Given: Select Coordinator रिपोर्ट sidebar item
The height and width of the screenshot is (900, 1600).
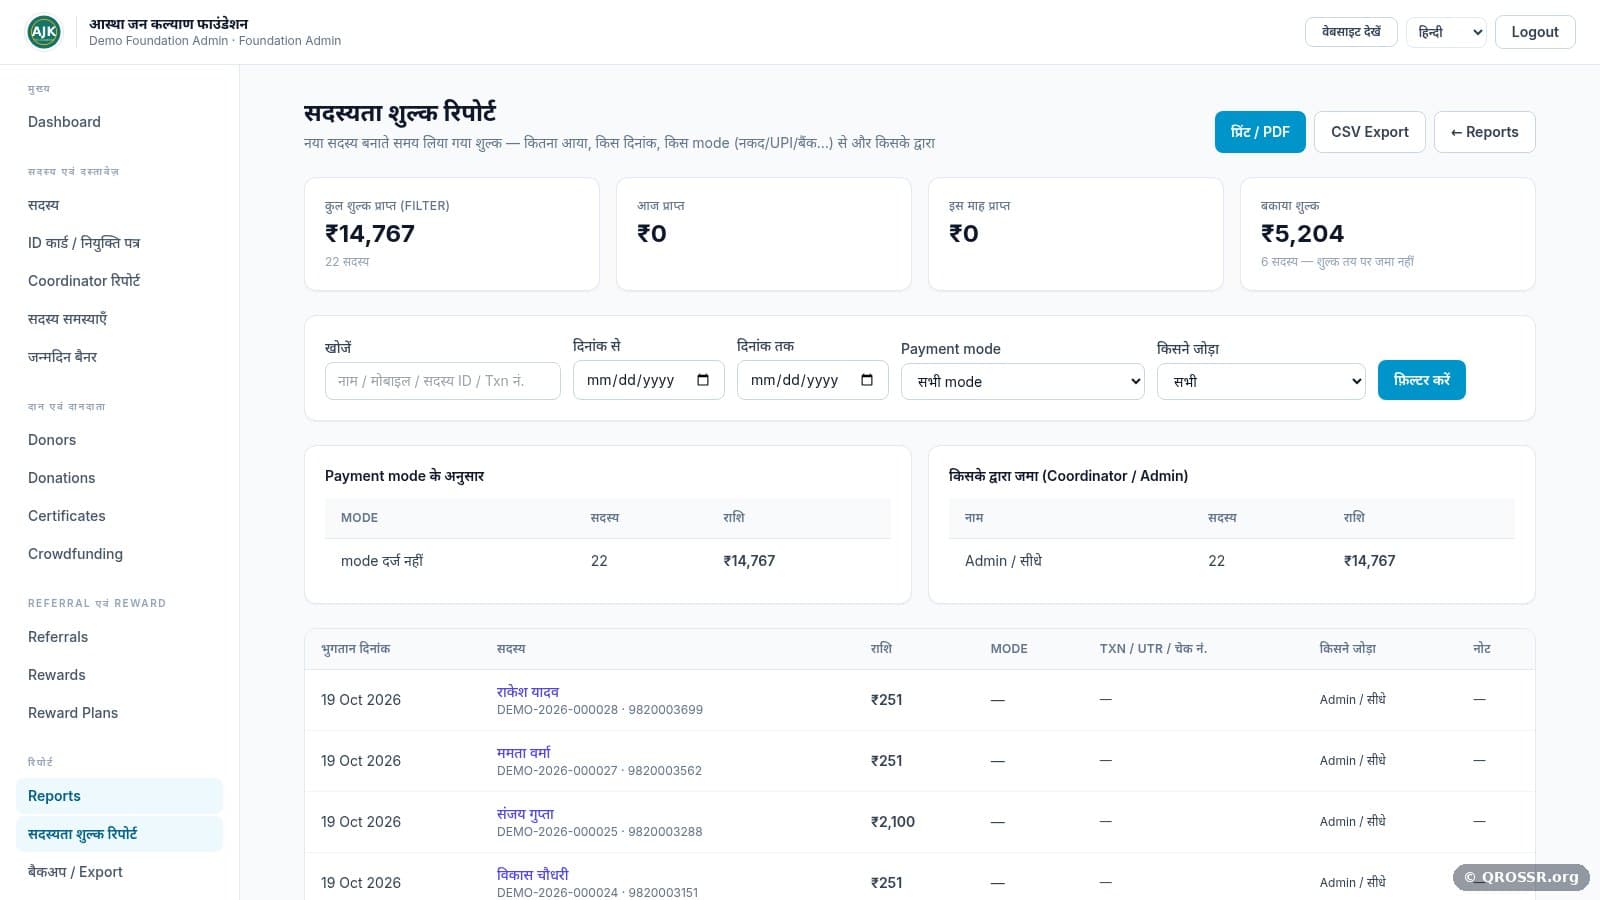Looking at the screenshot, I should point(84,281).
